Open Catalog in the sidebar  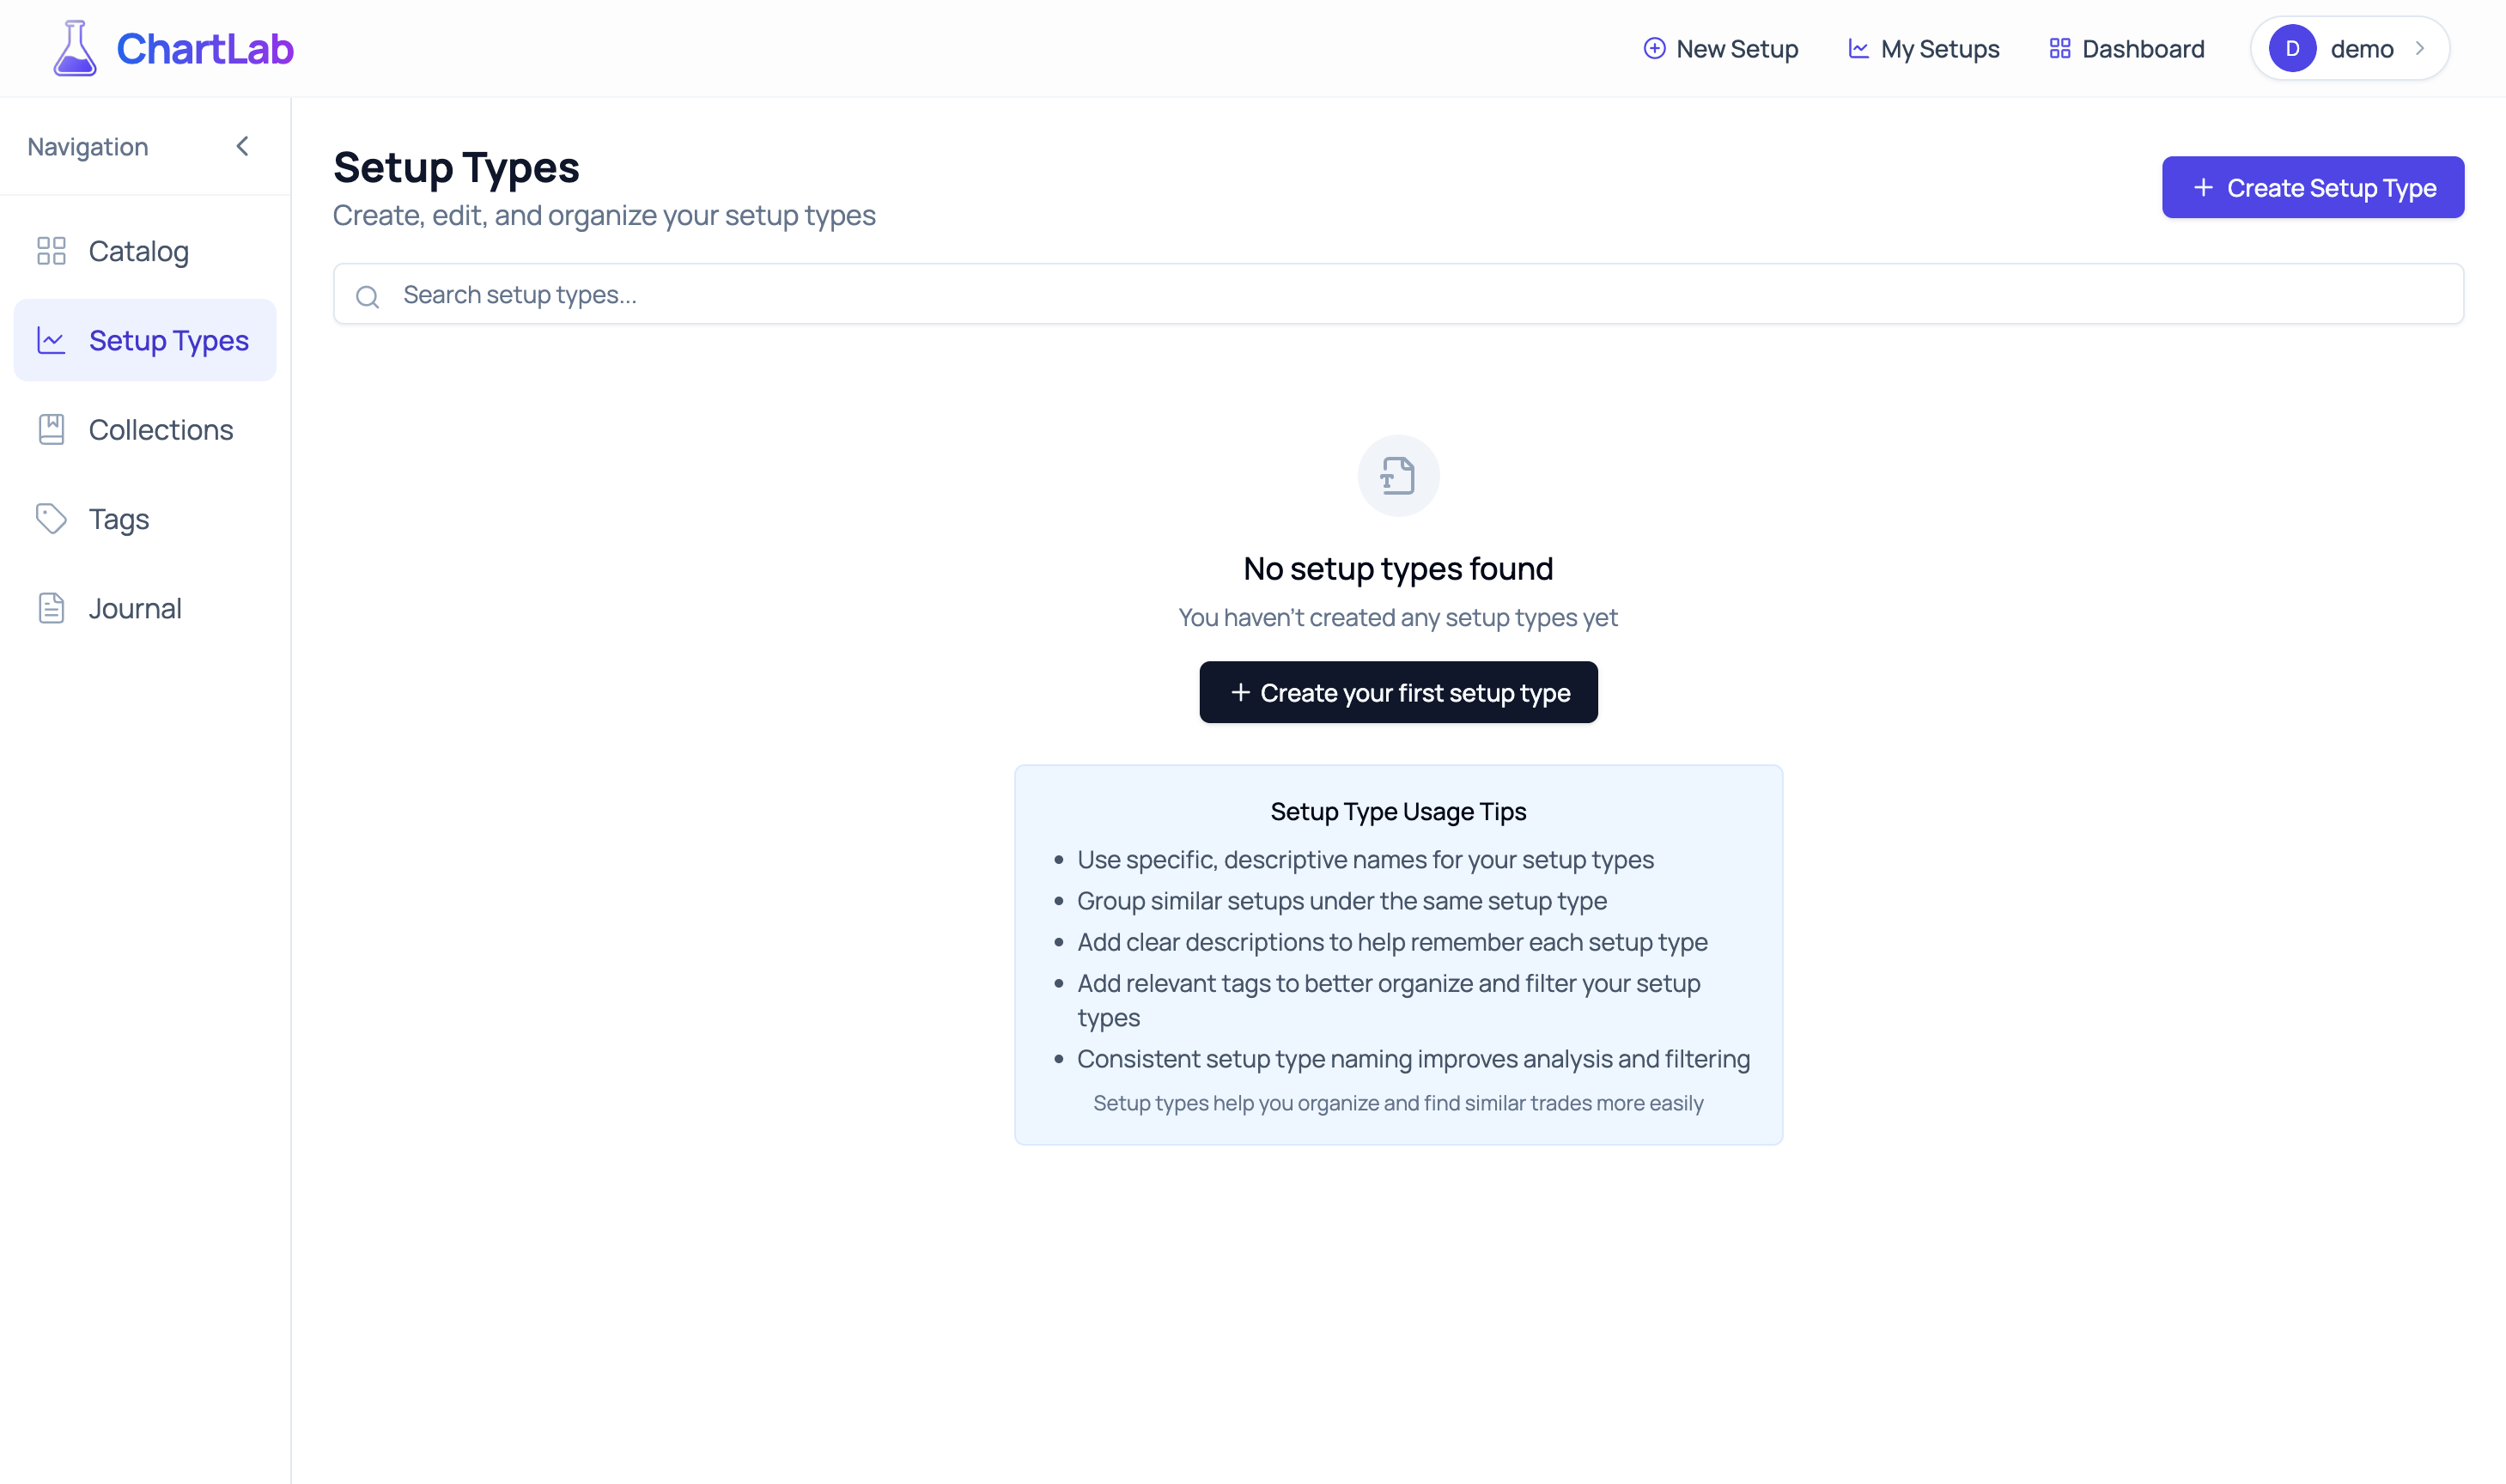(x=145, y=251)
